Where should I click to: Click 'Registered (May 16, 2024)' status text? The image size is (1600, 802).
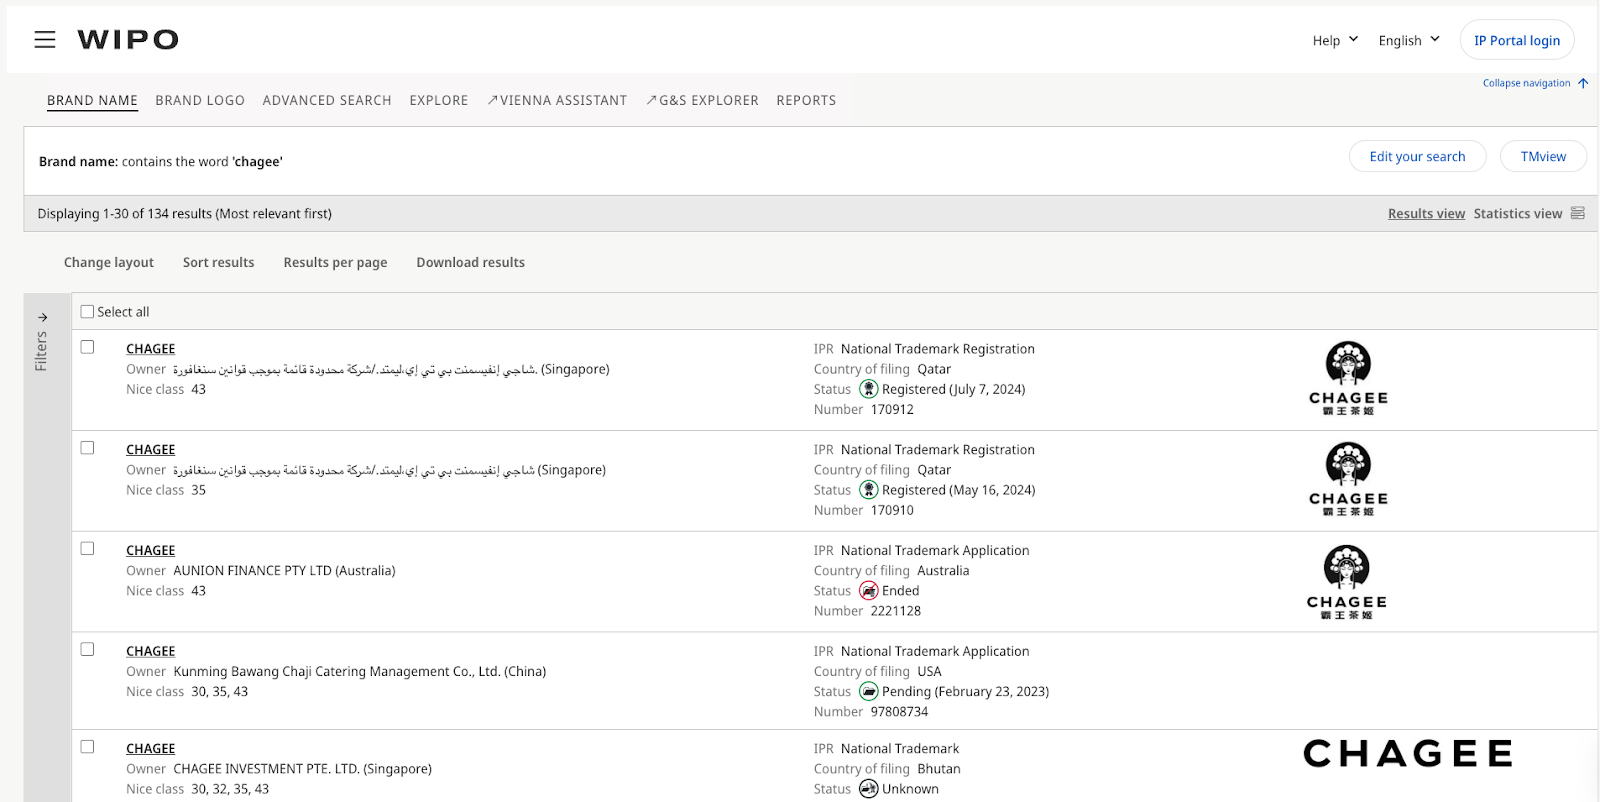pyautogui.click(x=958, y=490)
